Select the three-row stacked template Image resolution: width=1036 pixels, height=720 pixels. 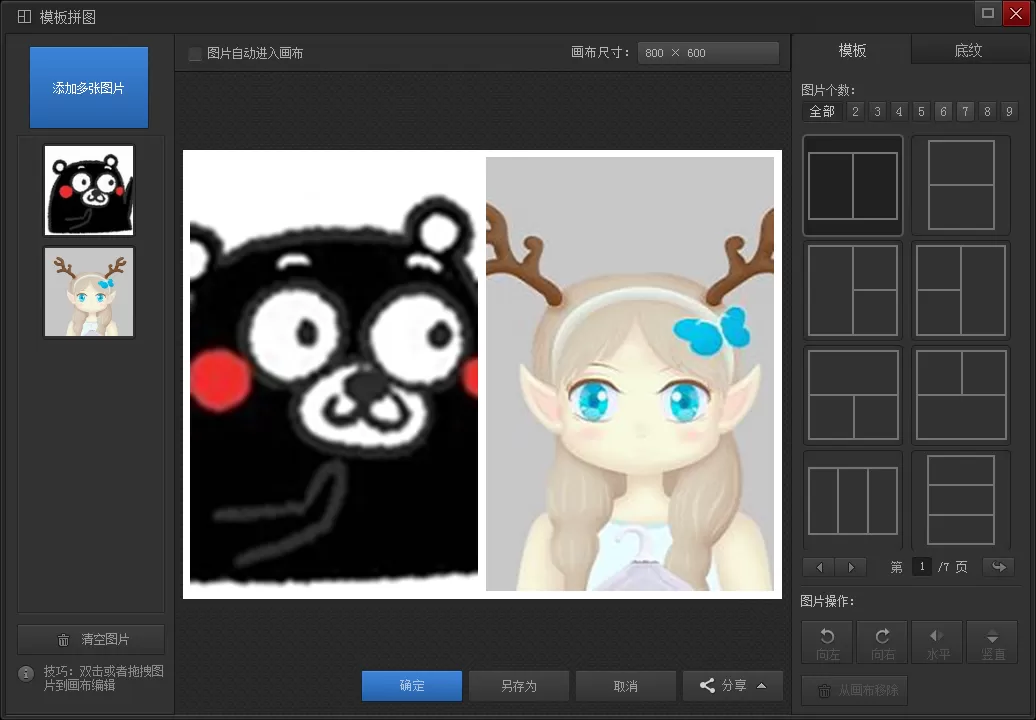point(961,500)
